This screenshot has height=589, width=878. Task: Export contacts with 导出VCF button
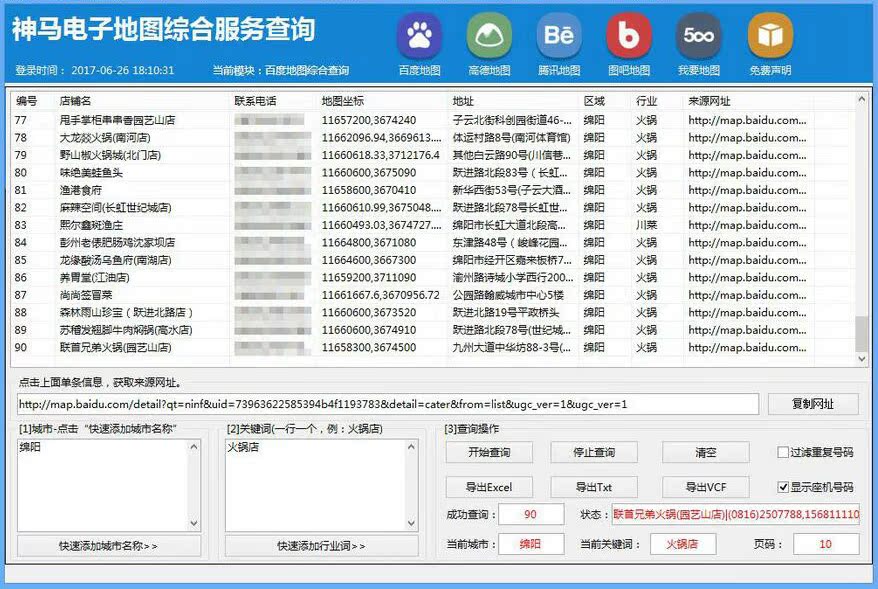pos(706,487)
